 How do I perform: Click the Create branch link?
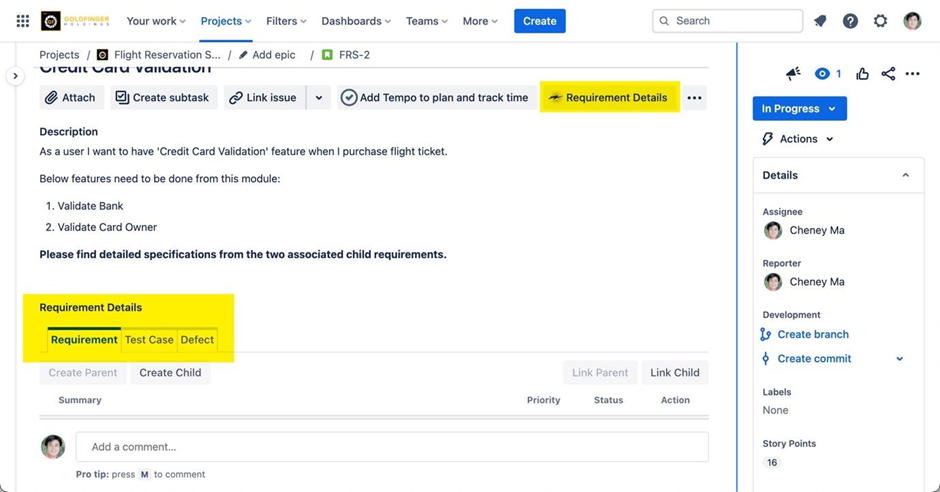[x=812, y=335]
